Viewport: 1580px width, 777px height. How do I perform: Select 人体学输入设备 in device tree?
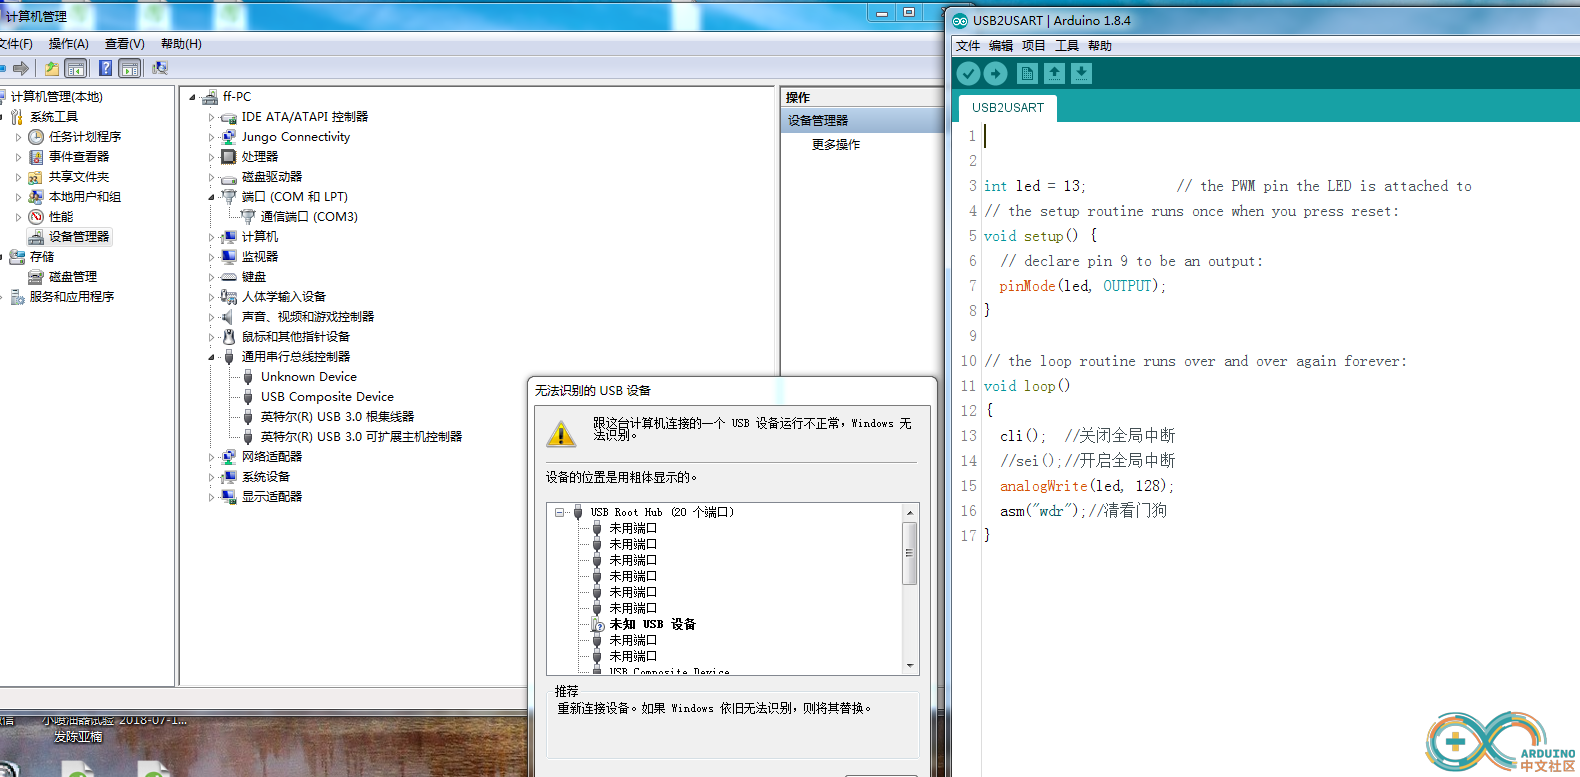click(x=284, y=297)
